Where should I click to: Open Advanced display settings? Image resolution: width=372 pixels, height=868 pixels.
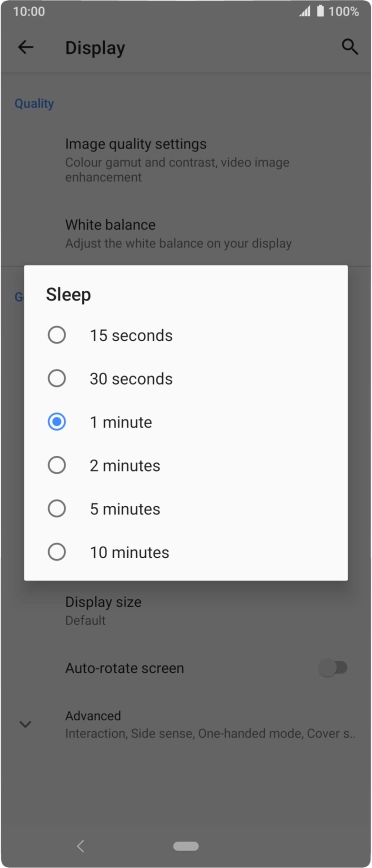[x=186, y=724]
